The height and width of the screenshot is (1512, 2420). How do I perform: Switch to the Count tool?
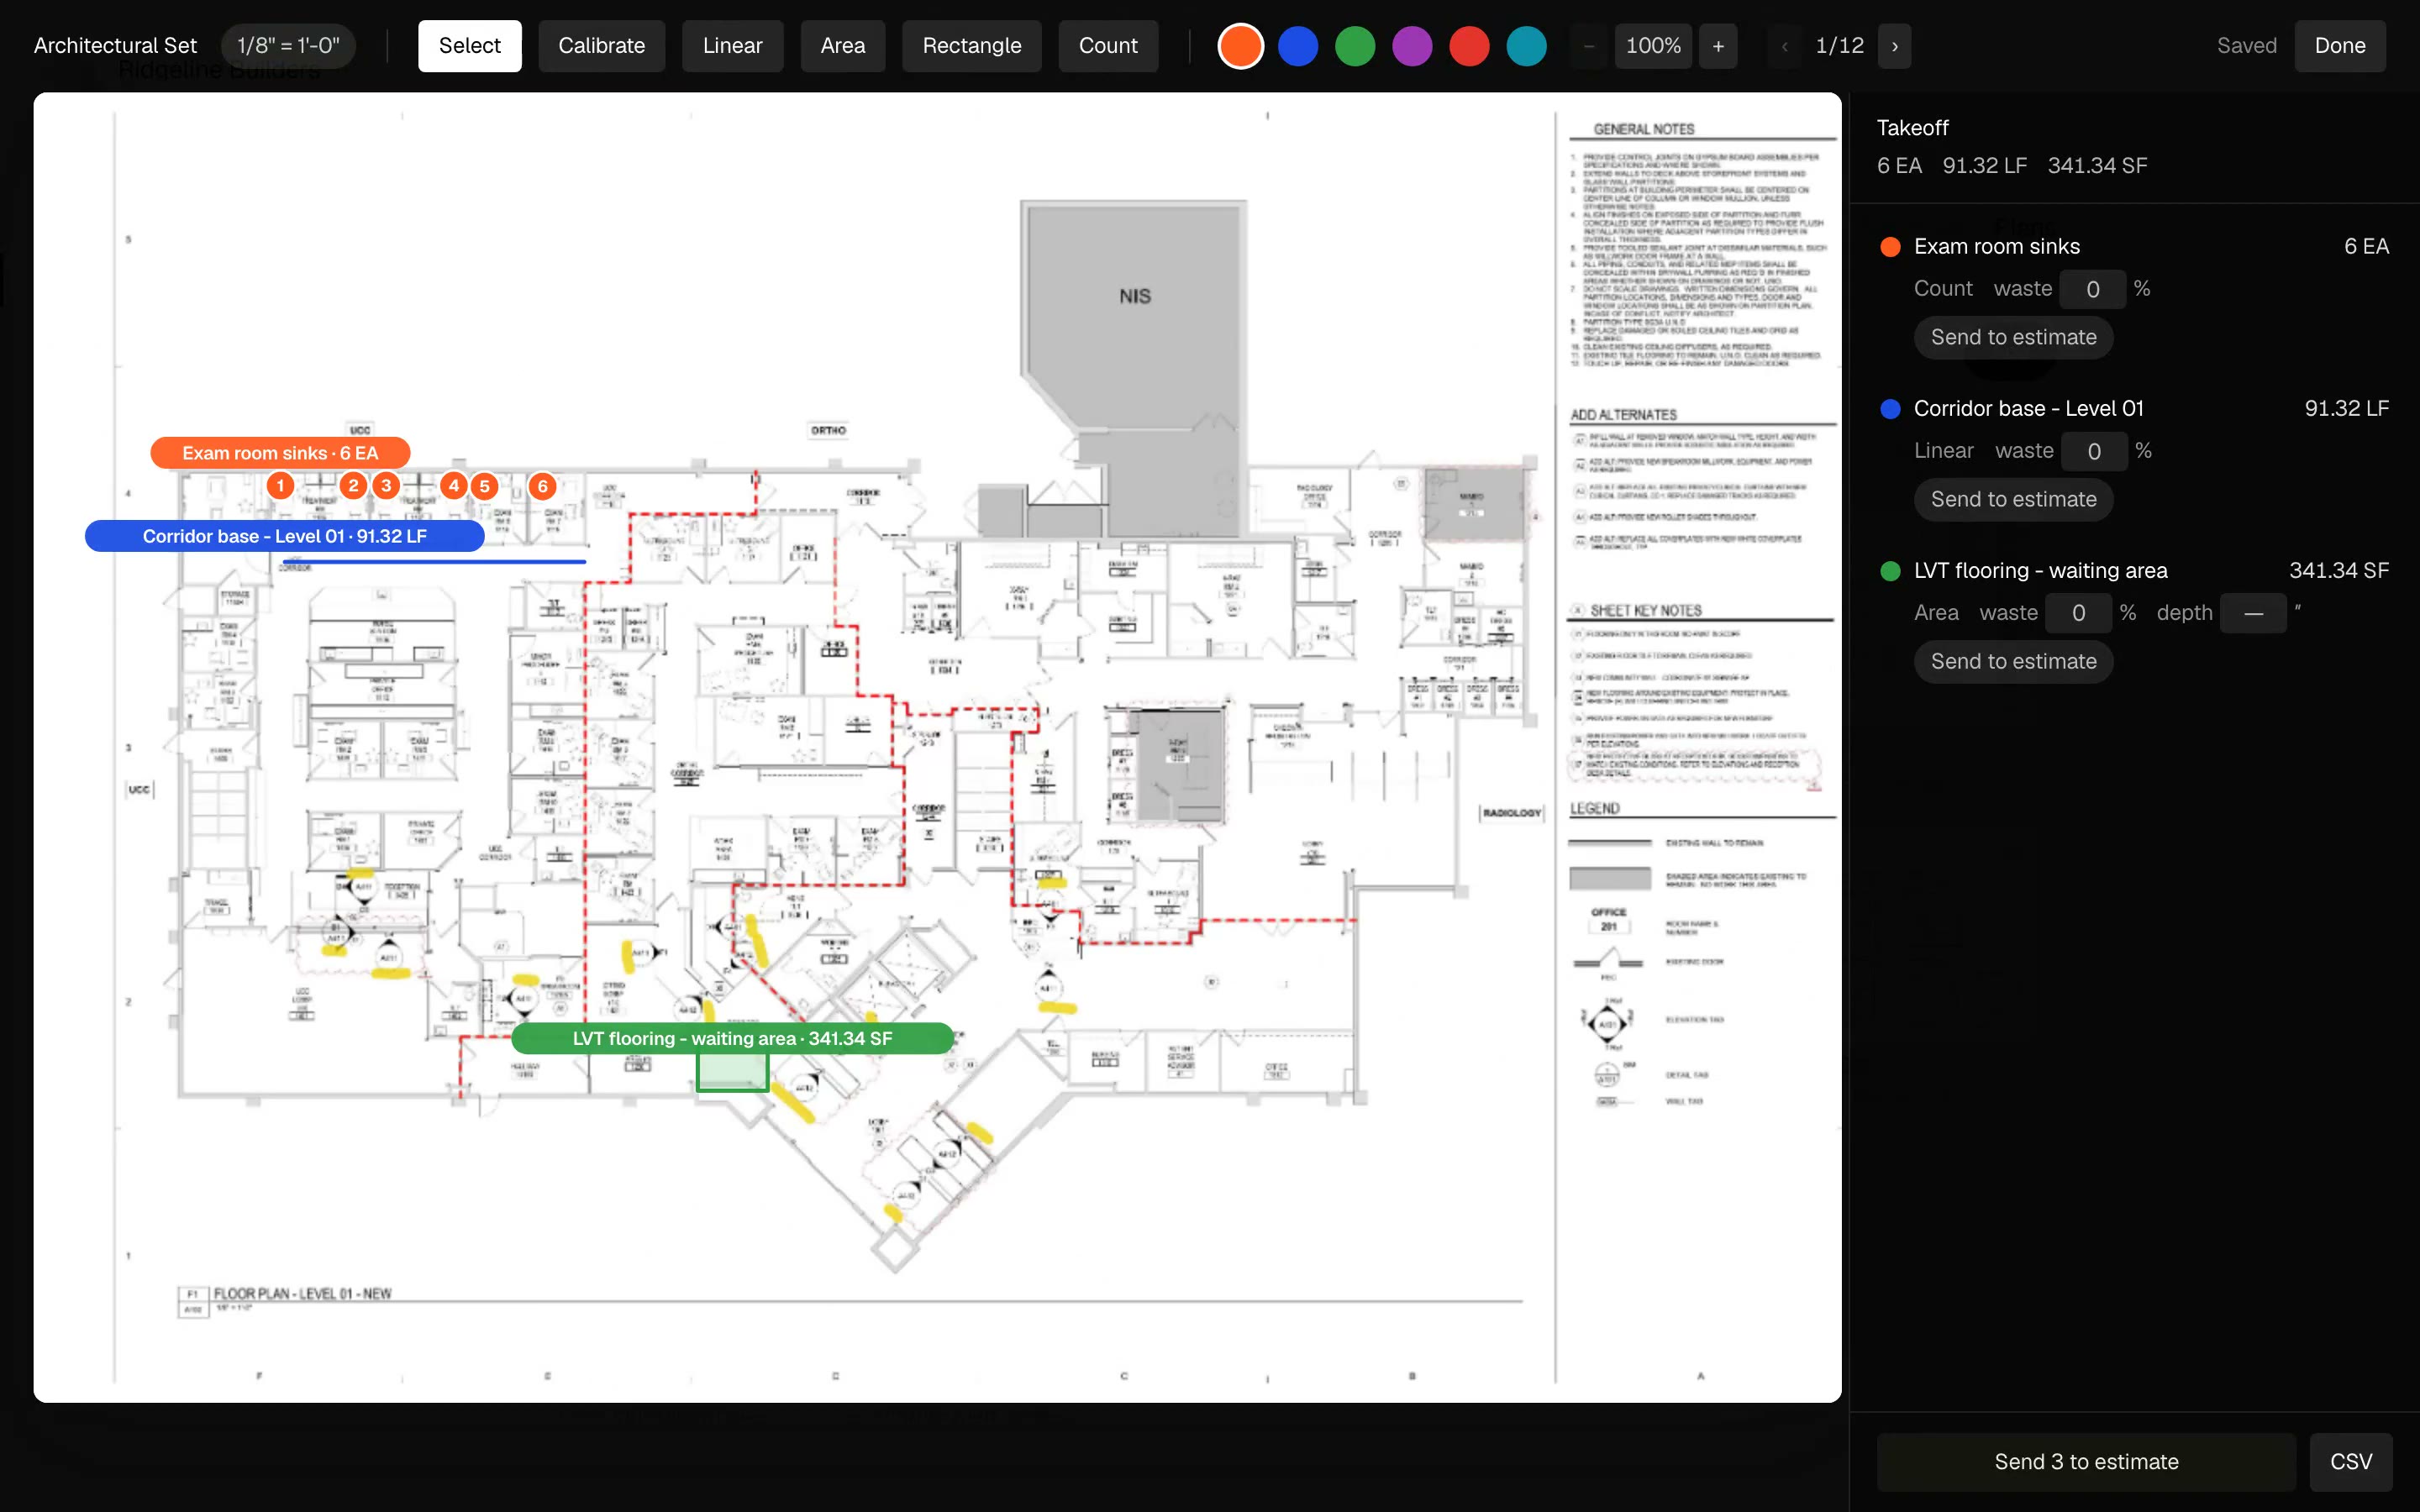(x=1108, y=46)
